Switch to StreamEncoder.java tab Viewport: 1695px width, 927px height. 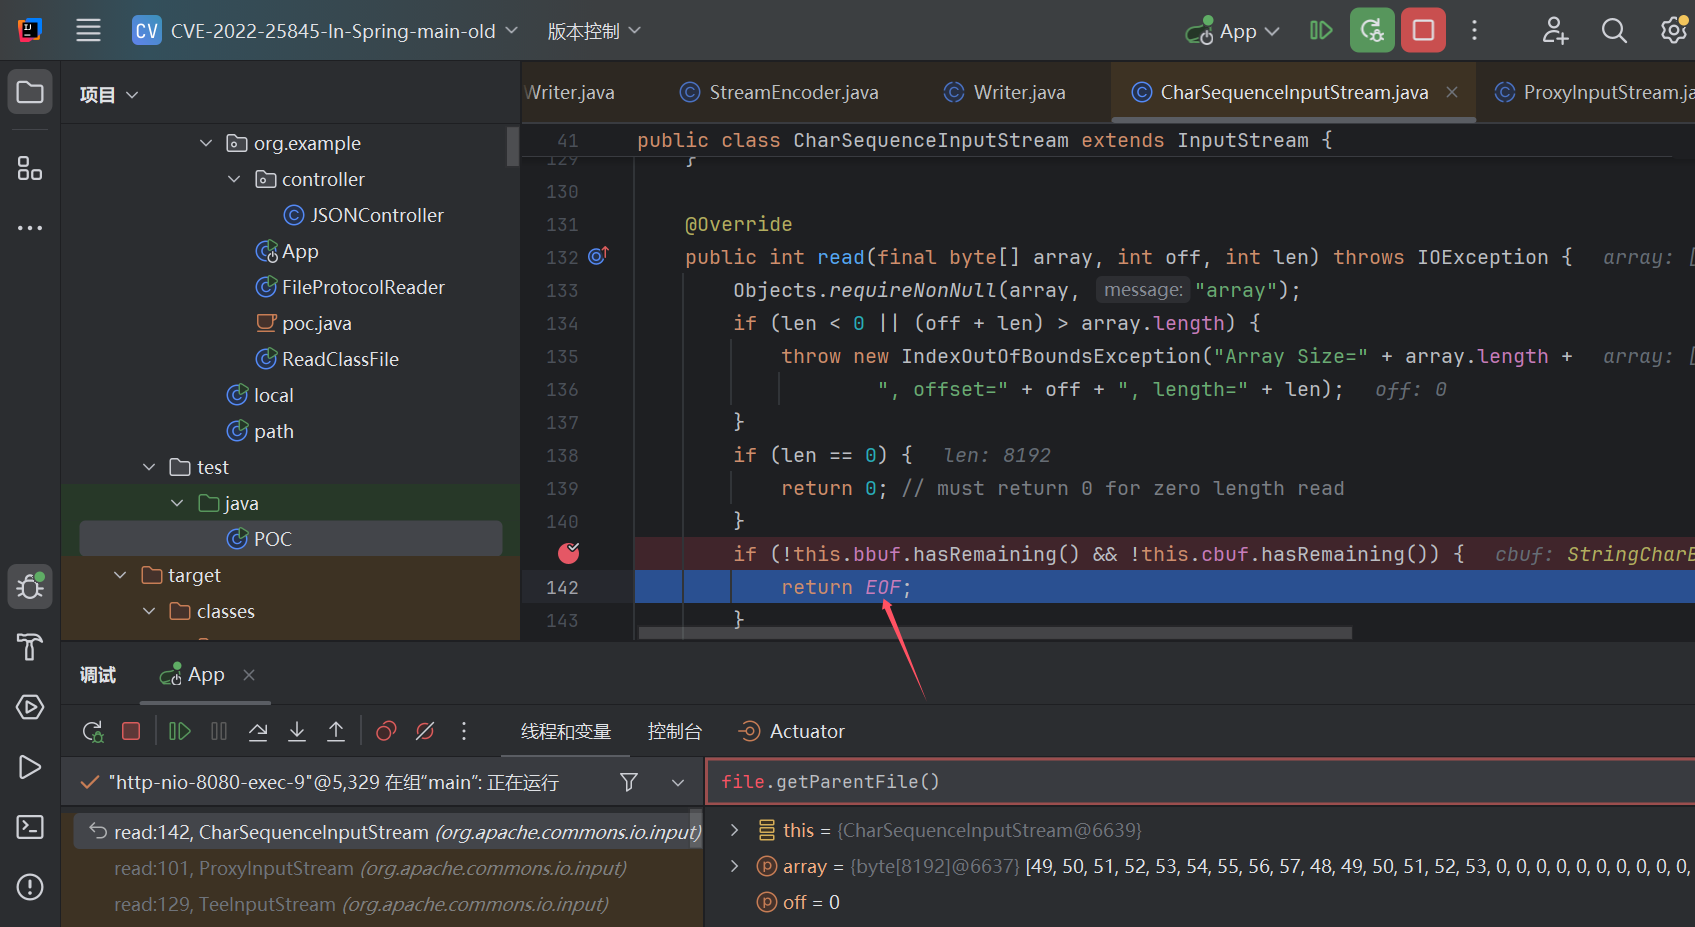[779, 92]
